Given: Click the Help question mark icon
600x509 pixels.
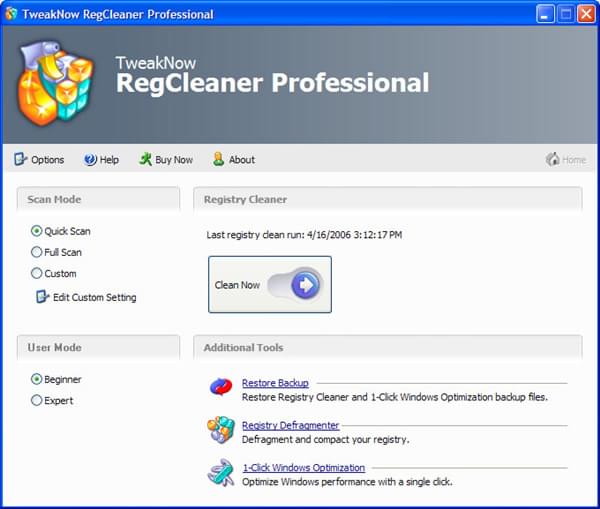Looking at the screenshot, I should click(90, 159).
